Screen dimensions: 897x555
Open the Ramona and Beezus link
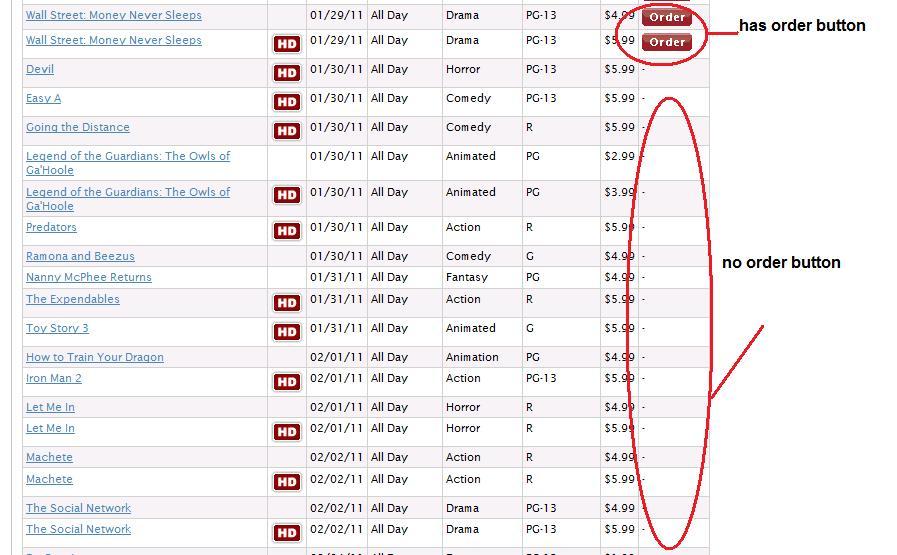click(80, 256)
